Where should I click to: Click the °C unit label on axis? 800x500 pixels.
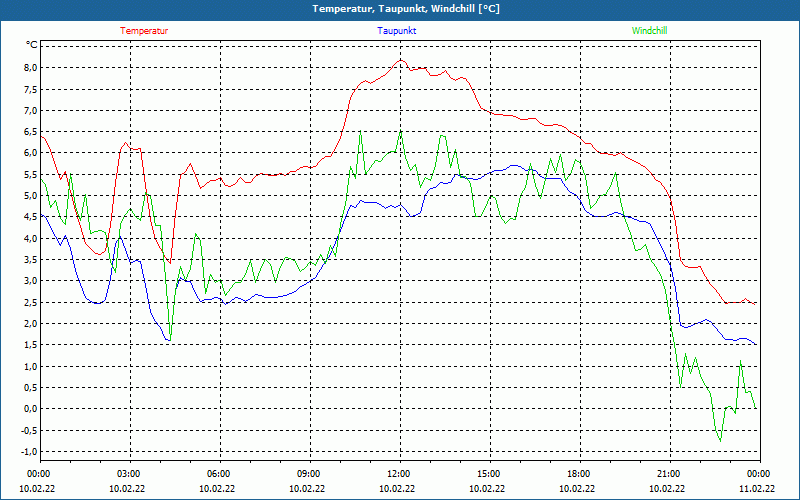pyautogui.click(x=31, y=45)
